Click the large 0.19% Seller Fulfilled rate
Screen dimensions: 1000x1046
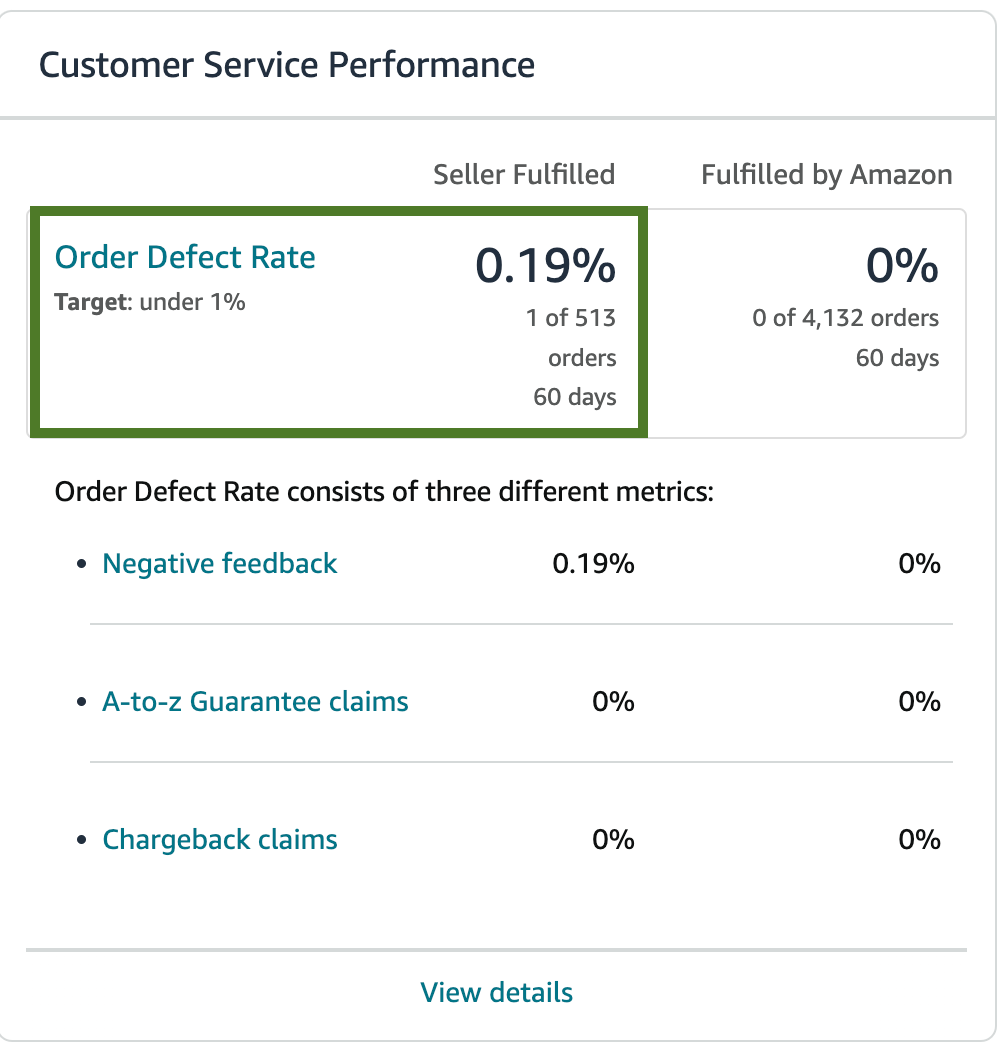pos(545,265)
